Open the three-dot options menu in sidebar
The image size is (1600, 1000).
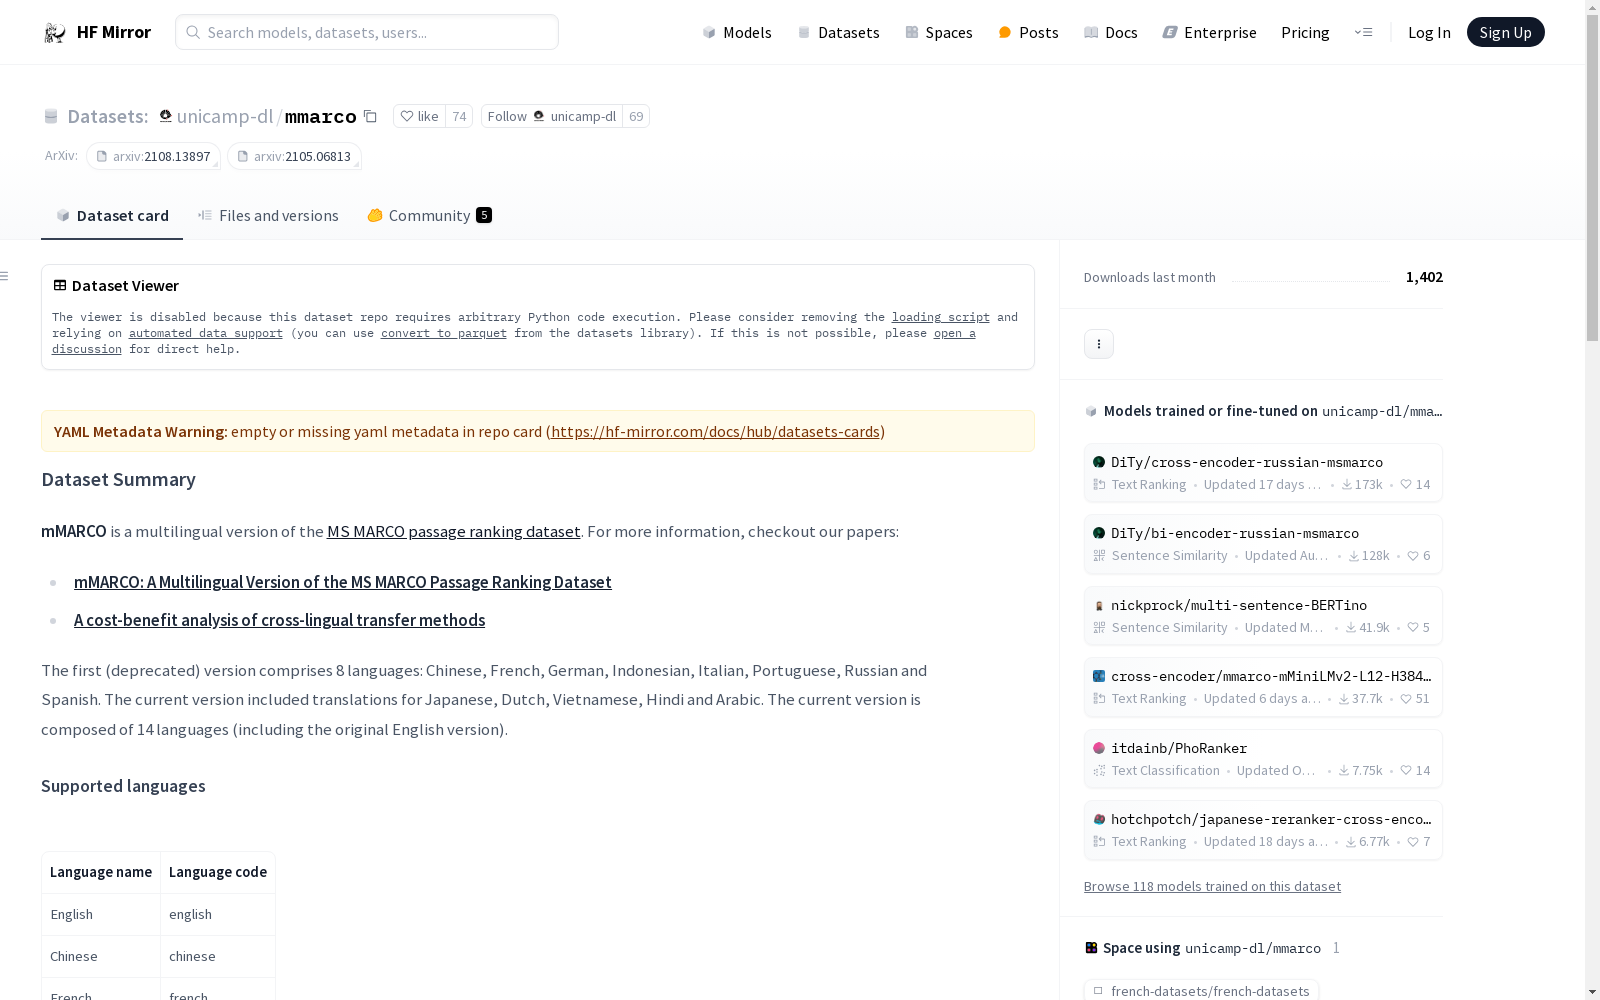click(x=1099, y=344)
